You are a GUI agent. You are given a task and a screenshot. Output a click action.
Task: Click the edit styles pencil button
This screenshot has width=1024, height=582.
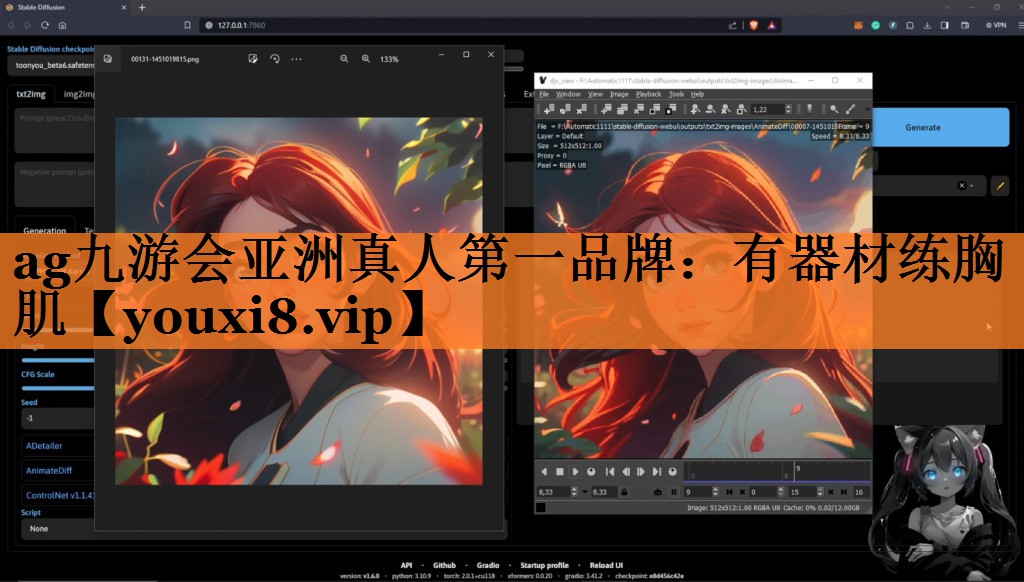coord(1000,186)
